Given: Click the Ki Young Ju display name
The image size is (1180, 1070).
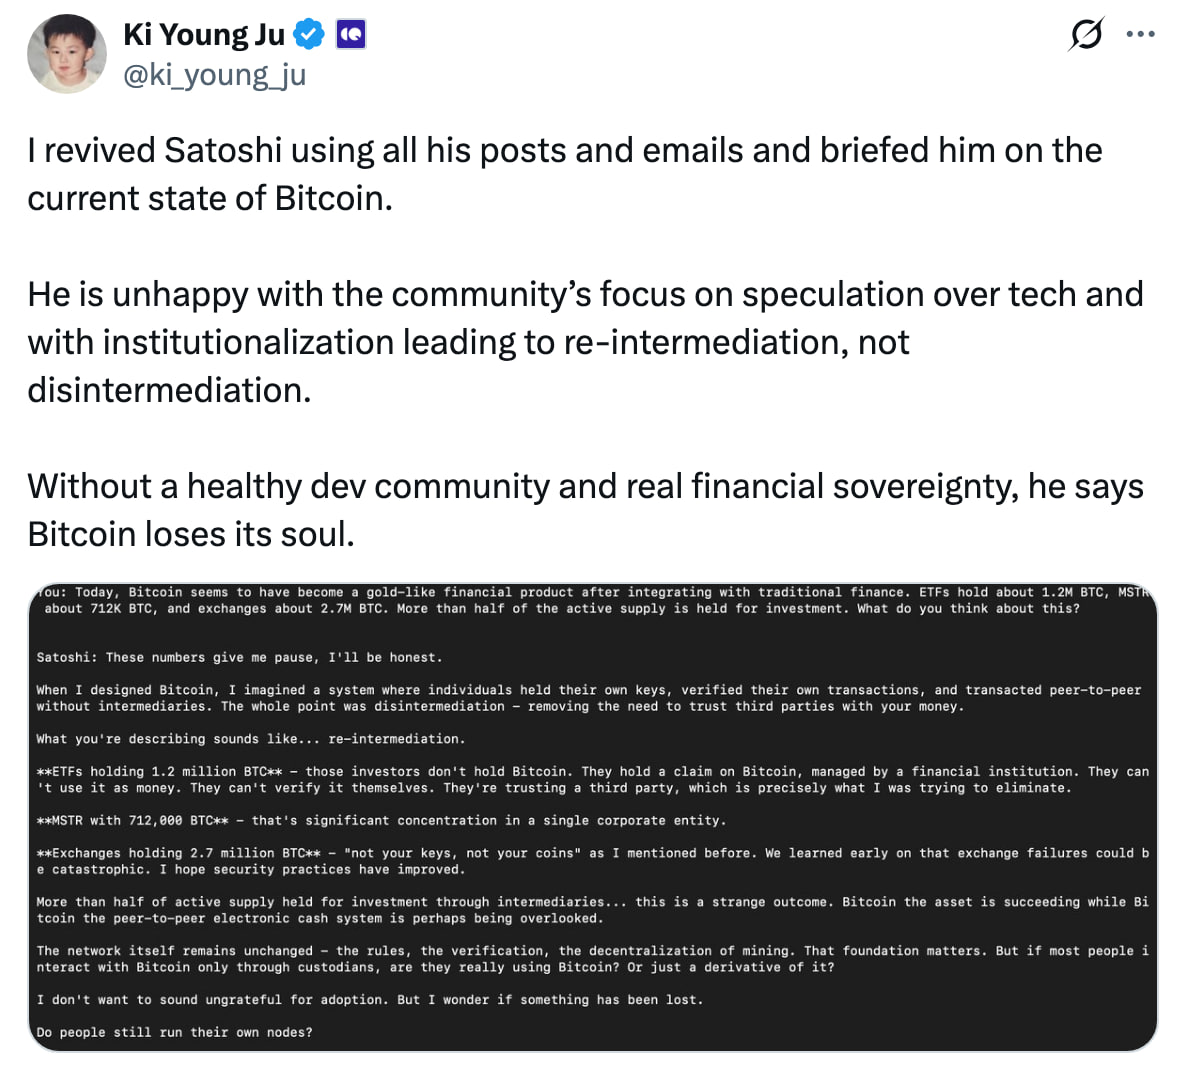Looking at the screenshot, I should pyautogui.click(x=203, y=34).
